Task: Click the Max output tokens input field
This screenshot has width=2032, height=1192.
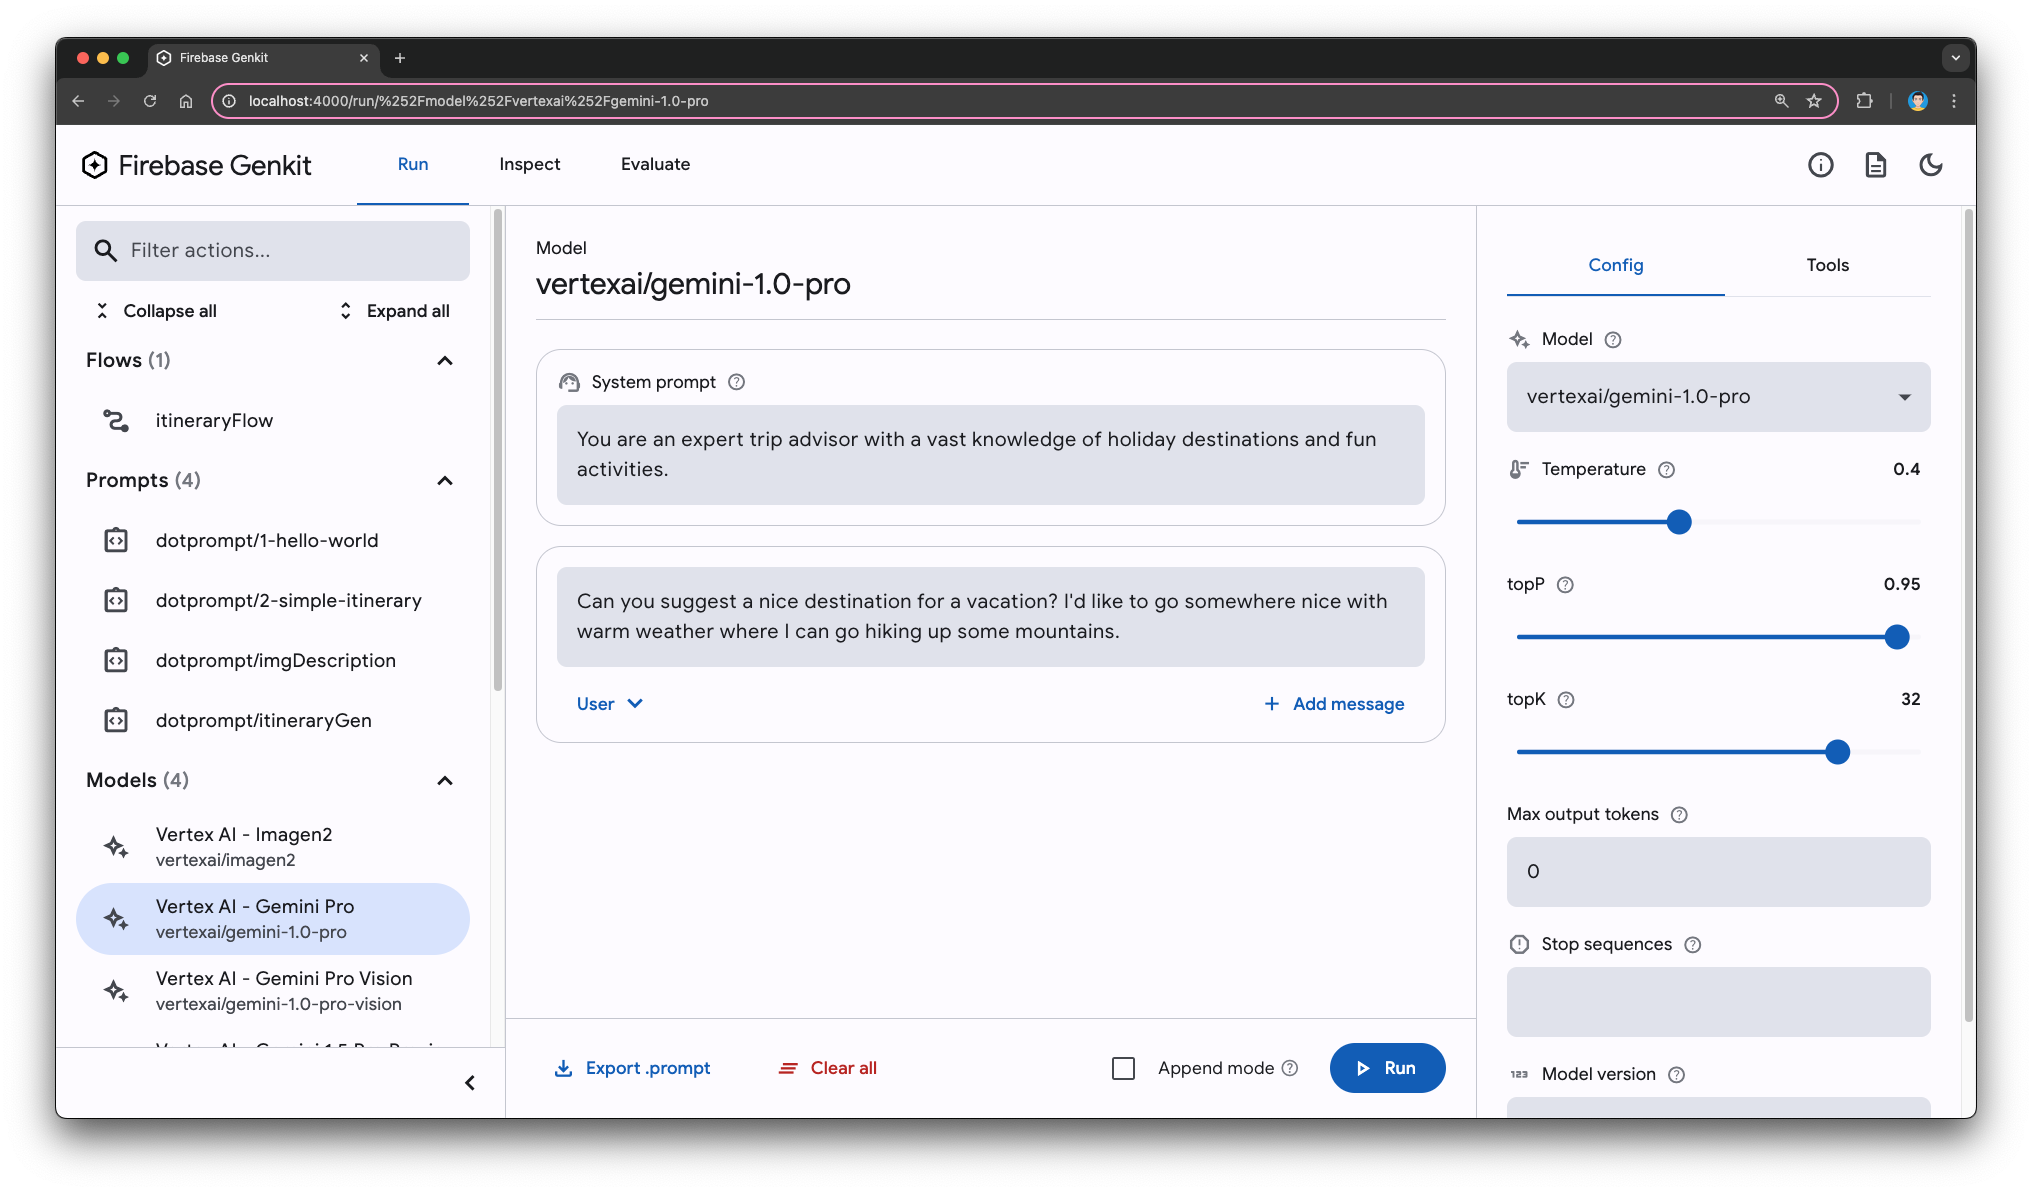Action: point(1718,870)
